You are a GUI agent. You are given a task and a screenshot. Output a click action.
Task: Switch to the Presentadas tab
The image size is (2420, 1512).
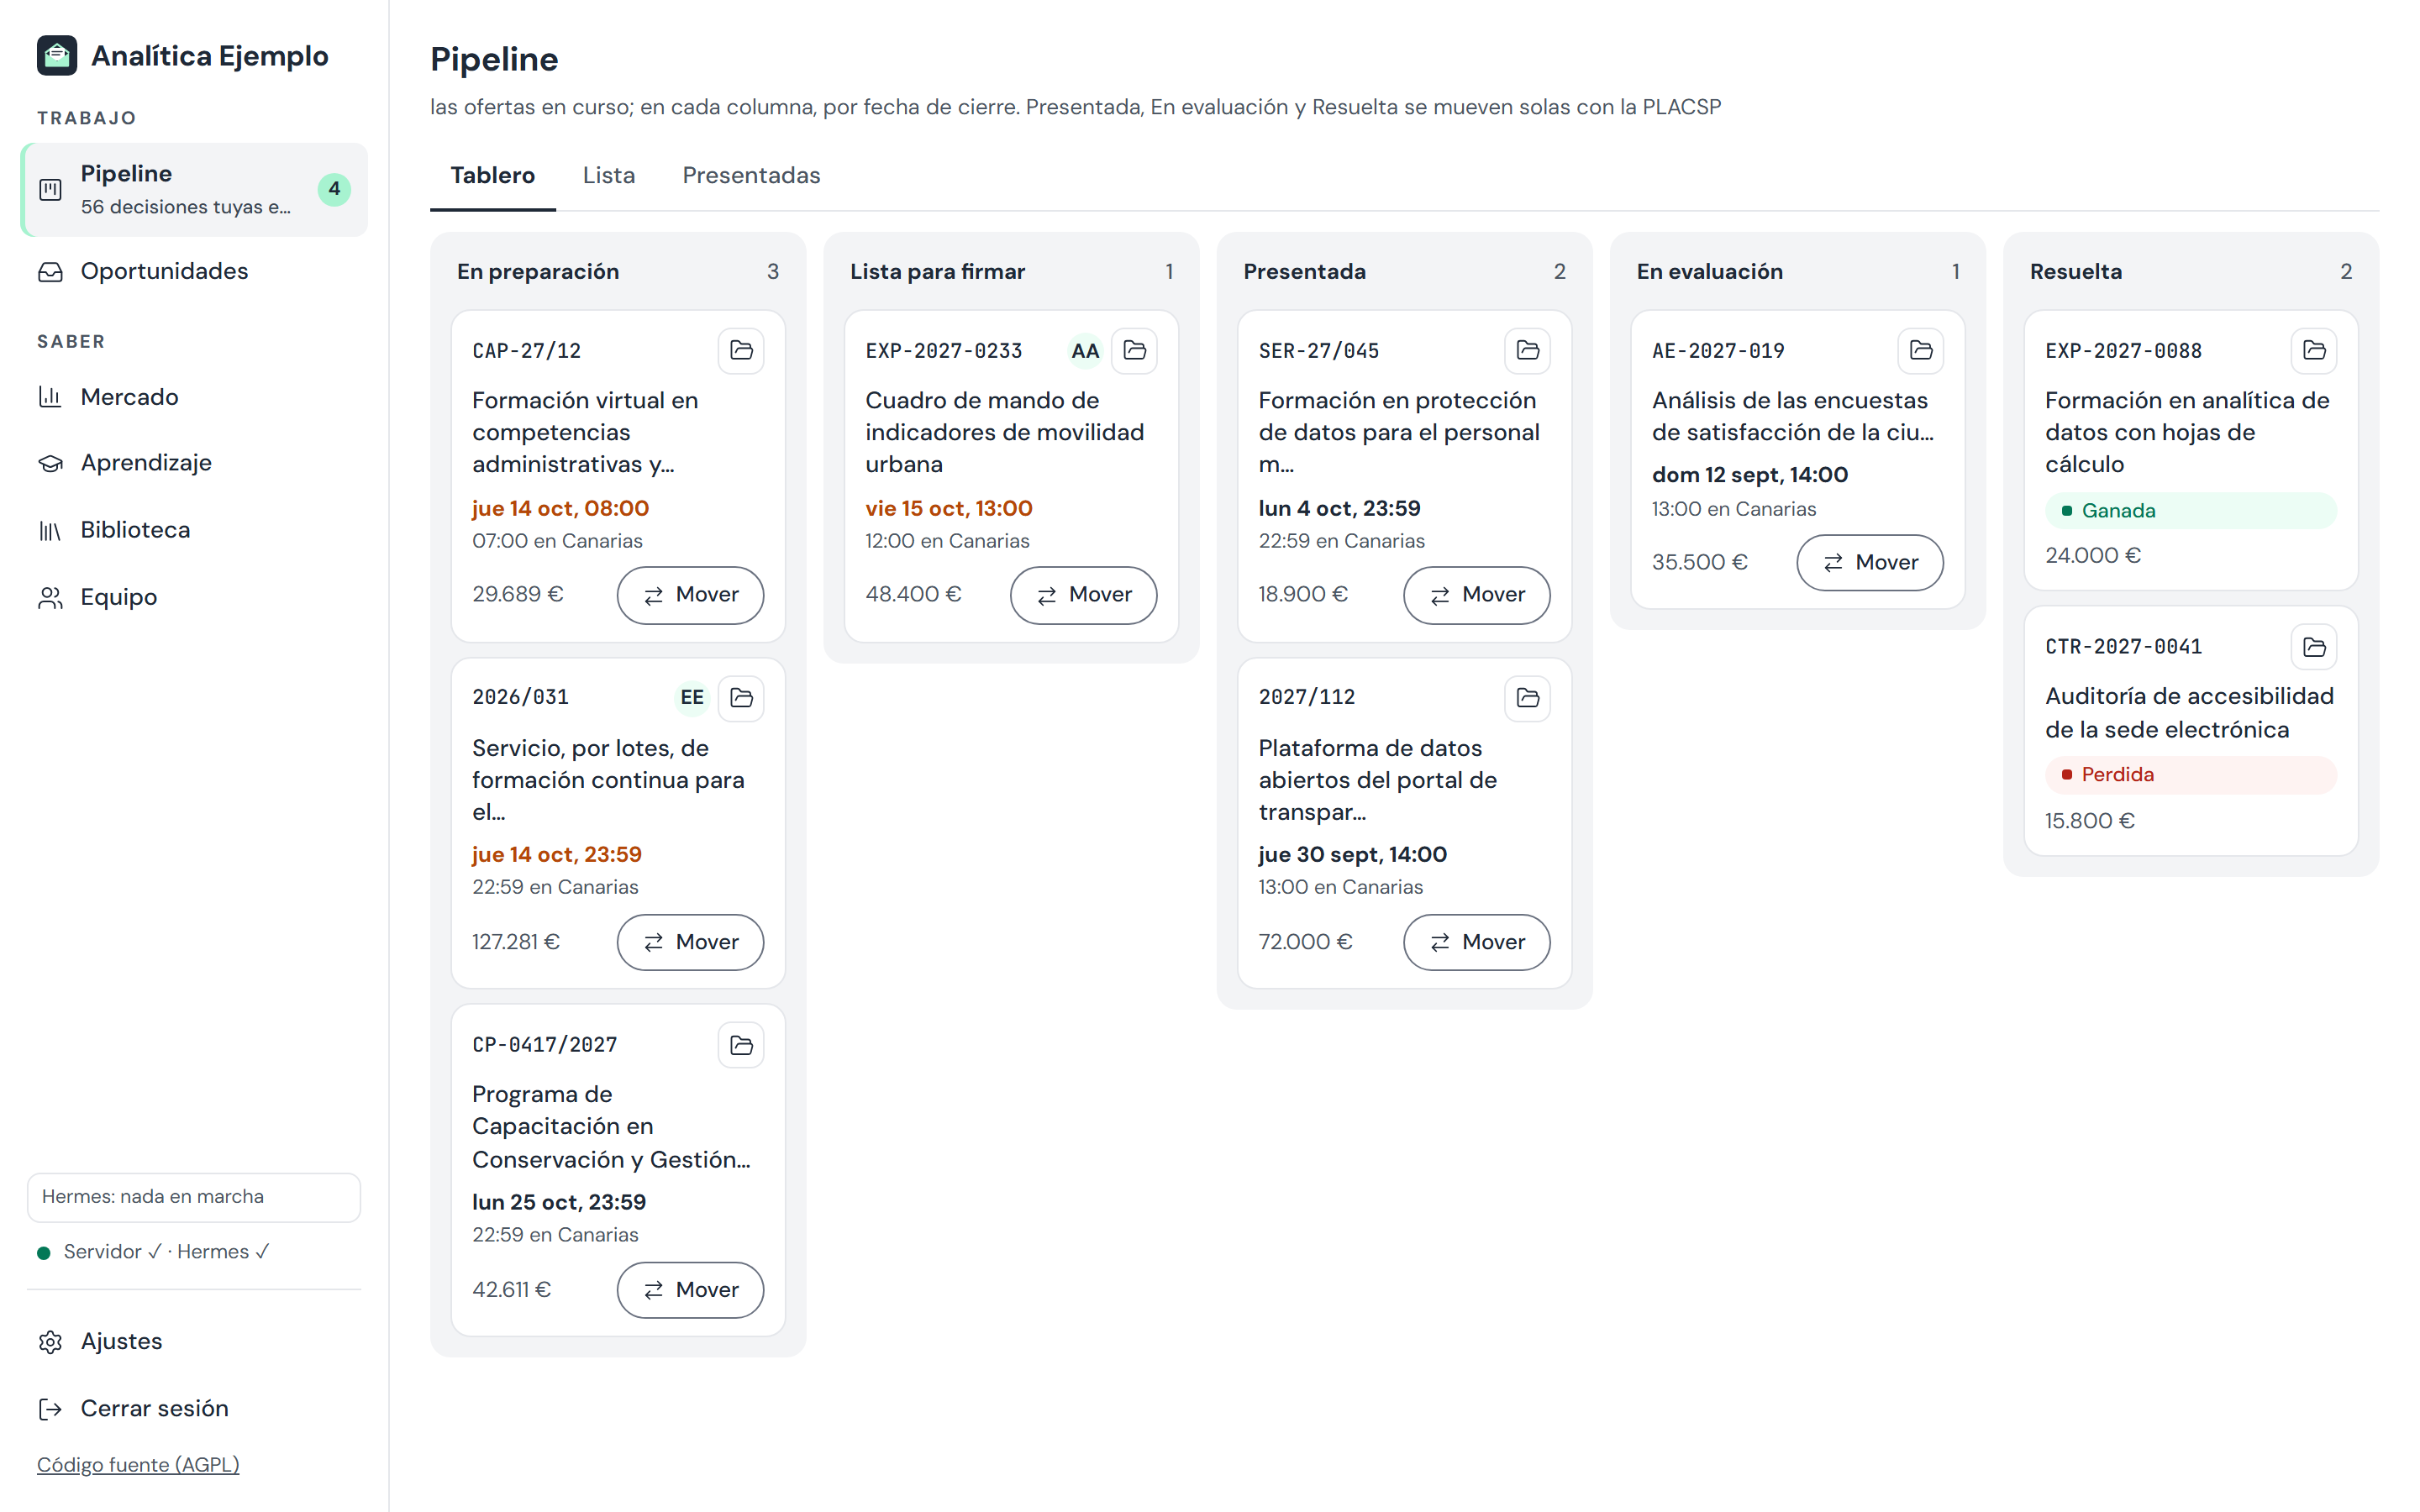pos(751,175)
